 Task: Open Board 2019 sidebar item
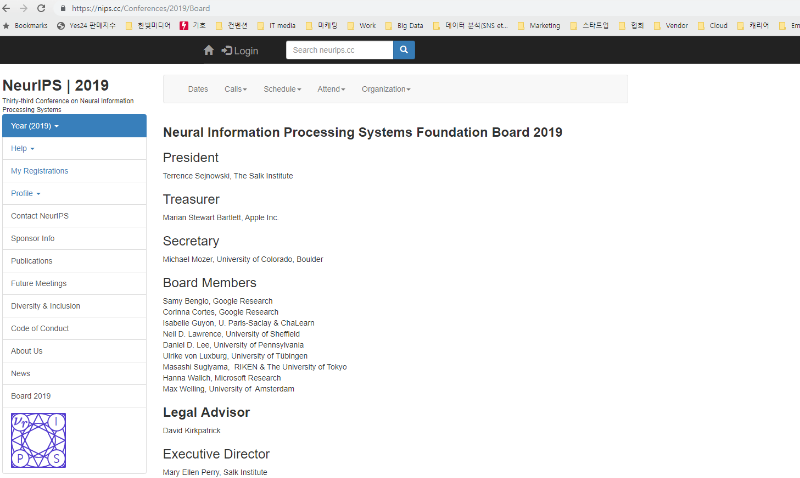coord(74,396)
